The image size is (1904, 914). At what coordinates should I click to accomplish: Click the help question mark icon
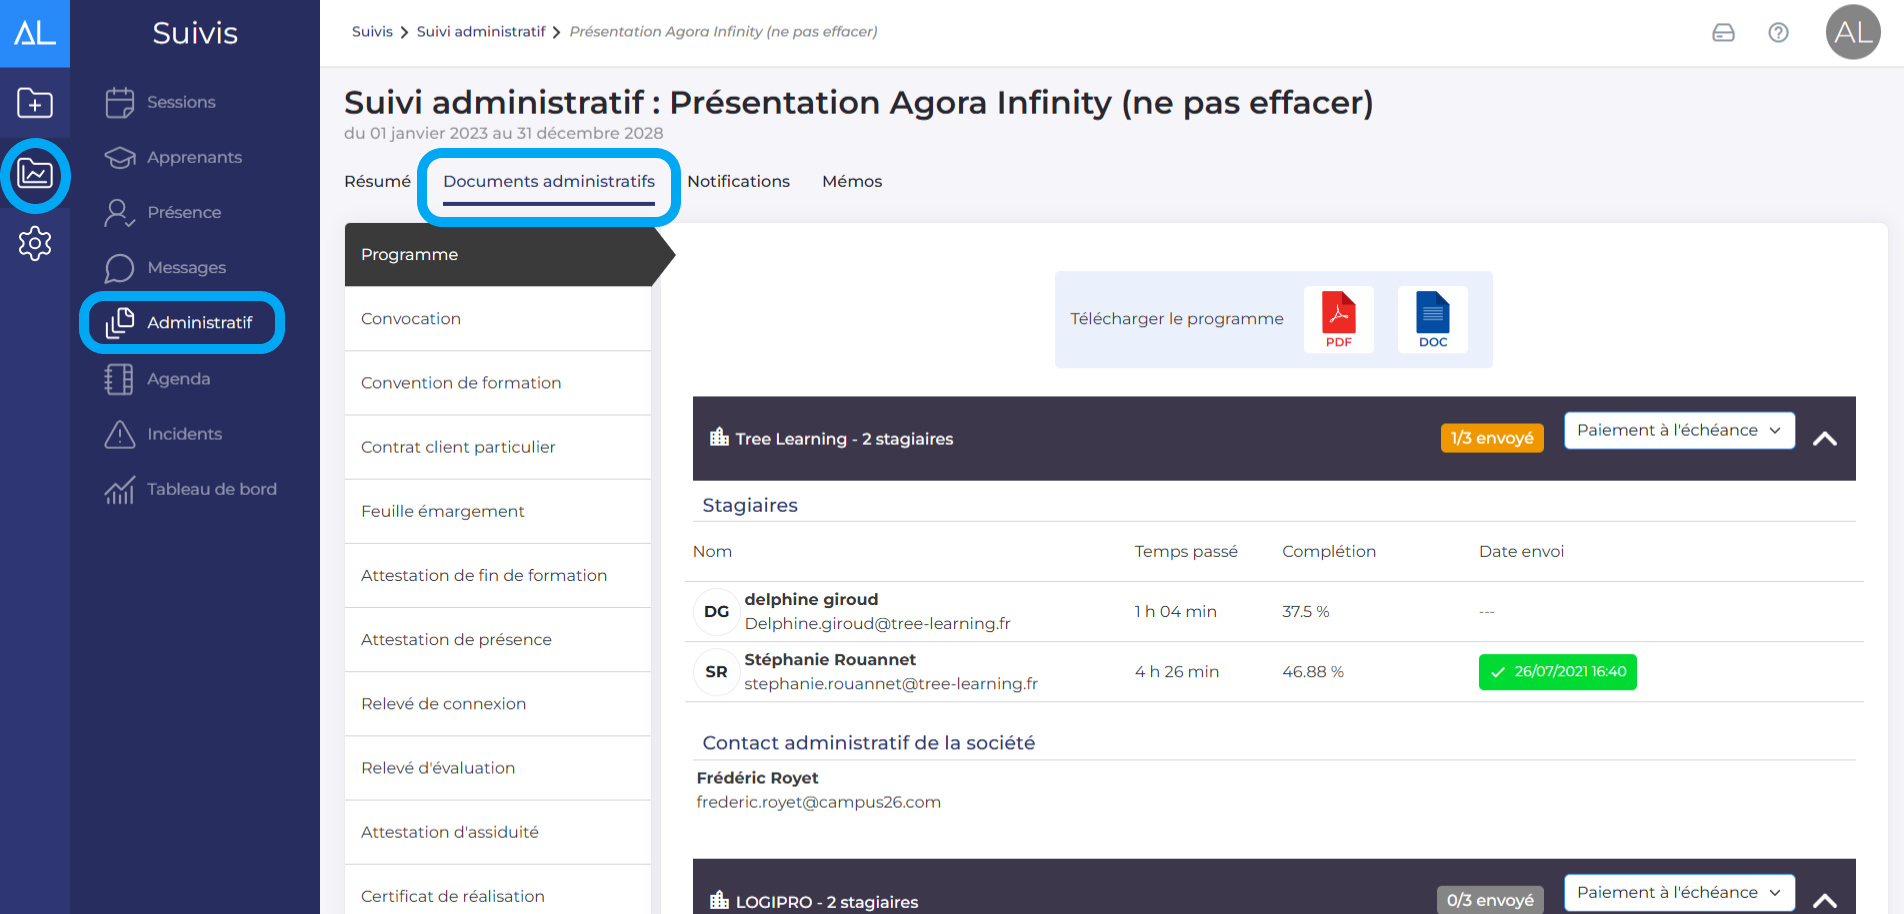1778,33
